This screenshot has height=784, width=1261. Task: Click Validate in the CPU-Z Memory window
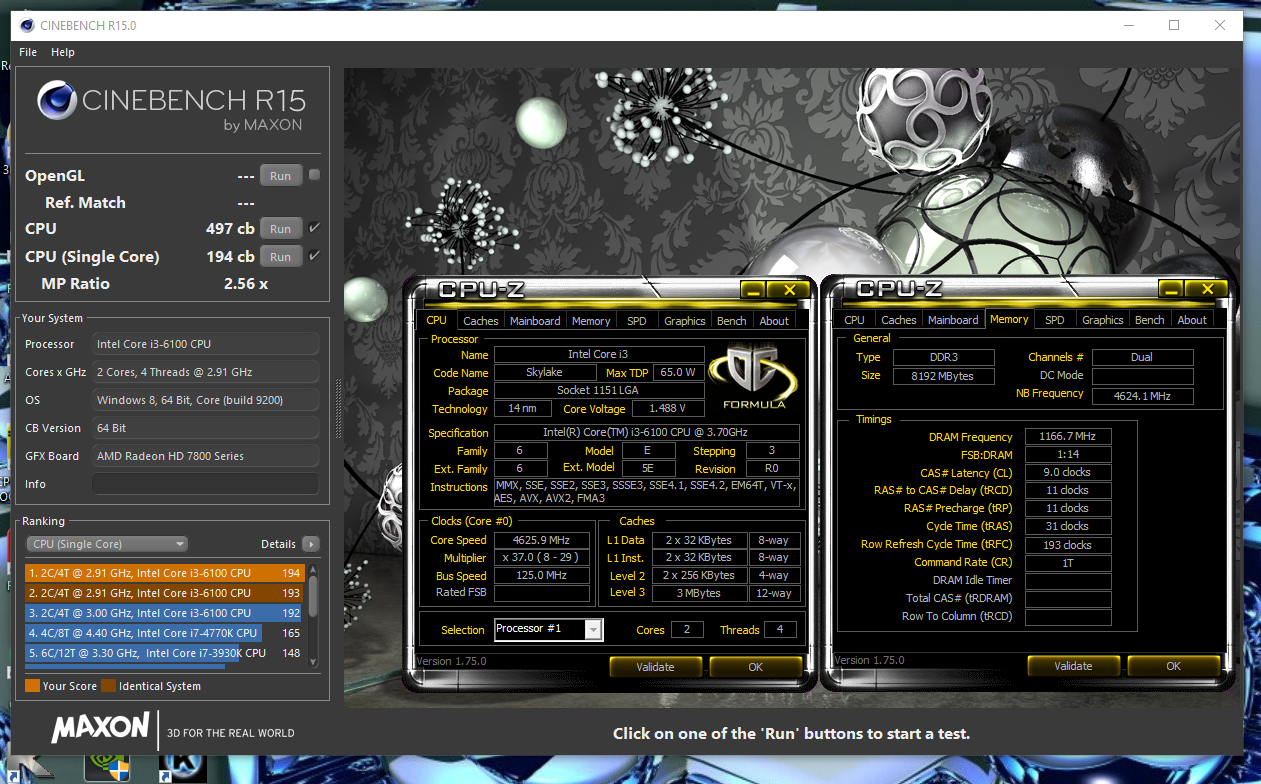coord(1073,666)
